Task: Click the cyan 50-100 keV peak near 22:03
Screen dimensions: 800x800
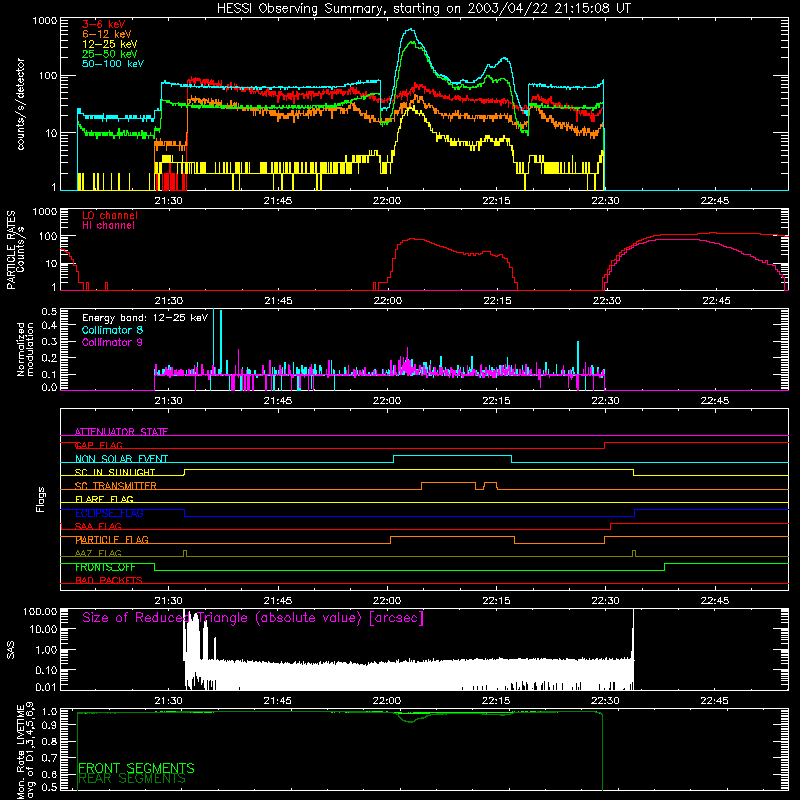Action: point(411,31)
